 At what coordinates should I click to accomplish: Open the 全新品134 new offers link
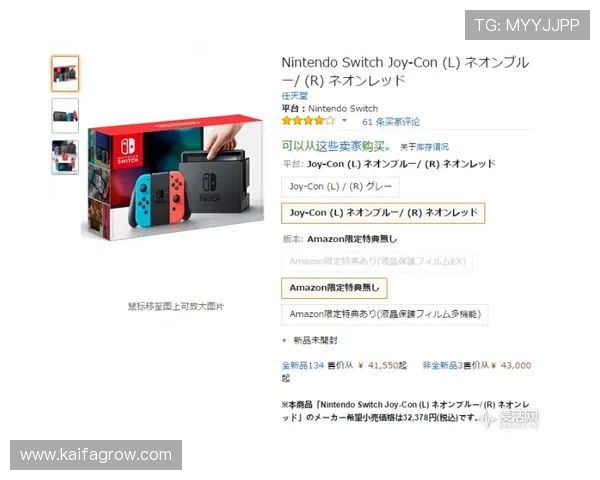(303, 366)
